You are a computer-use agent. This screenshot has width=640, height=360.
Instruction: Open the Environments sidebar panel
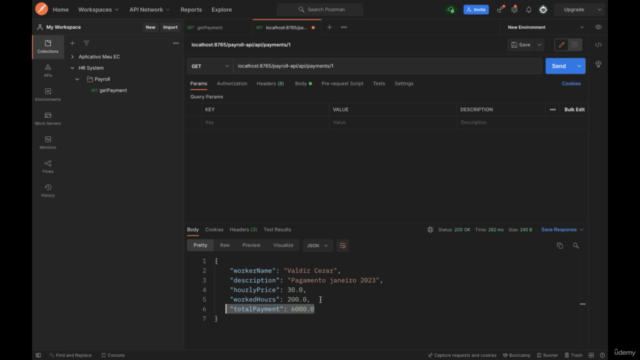48,94
